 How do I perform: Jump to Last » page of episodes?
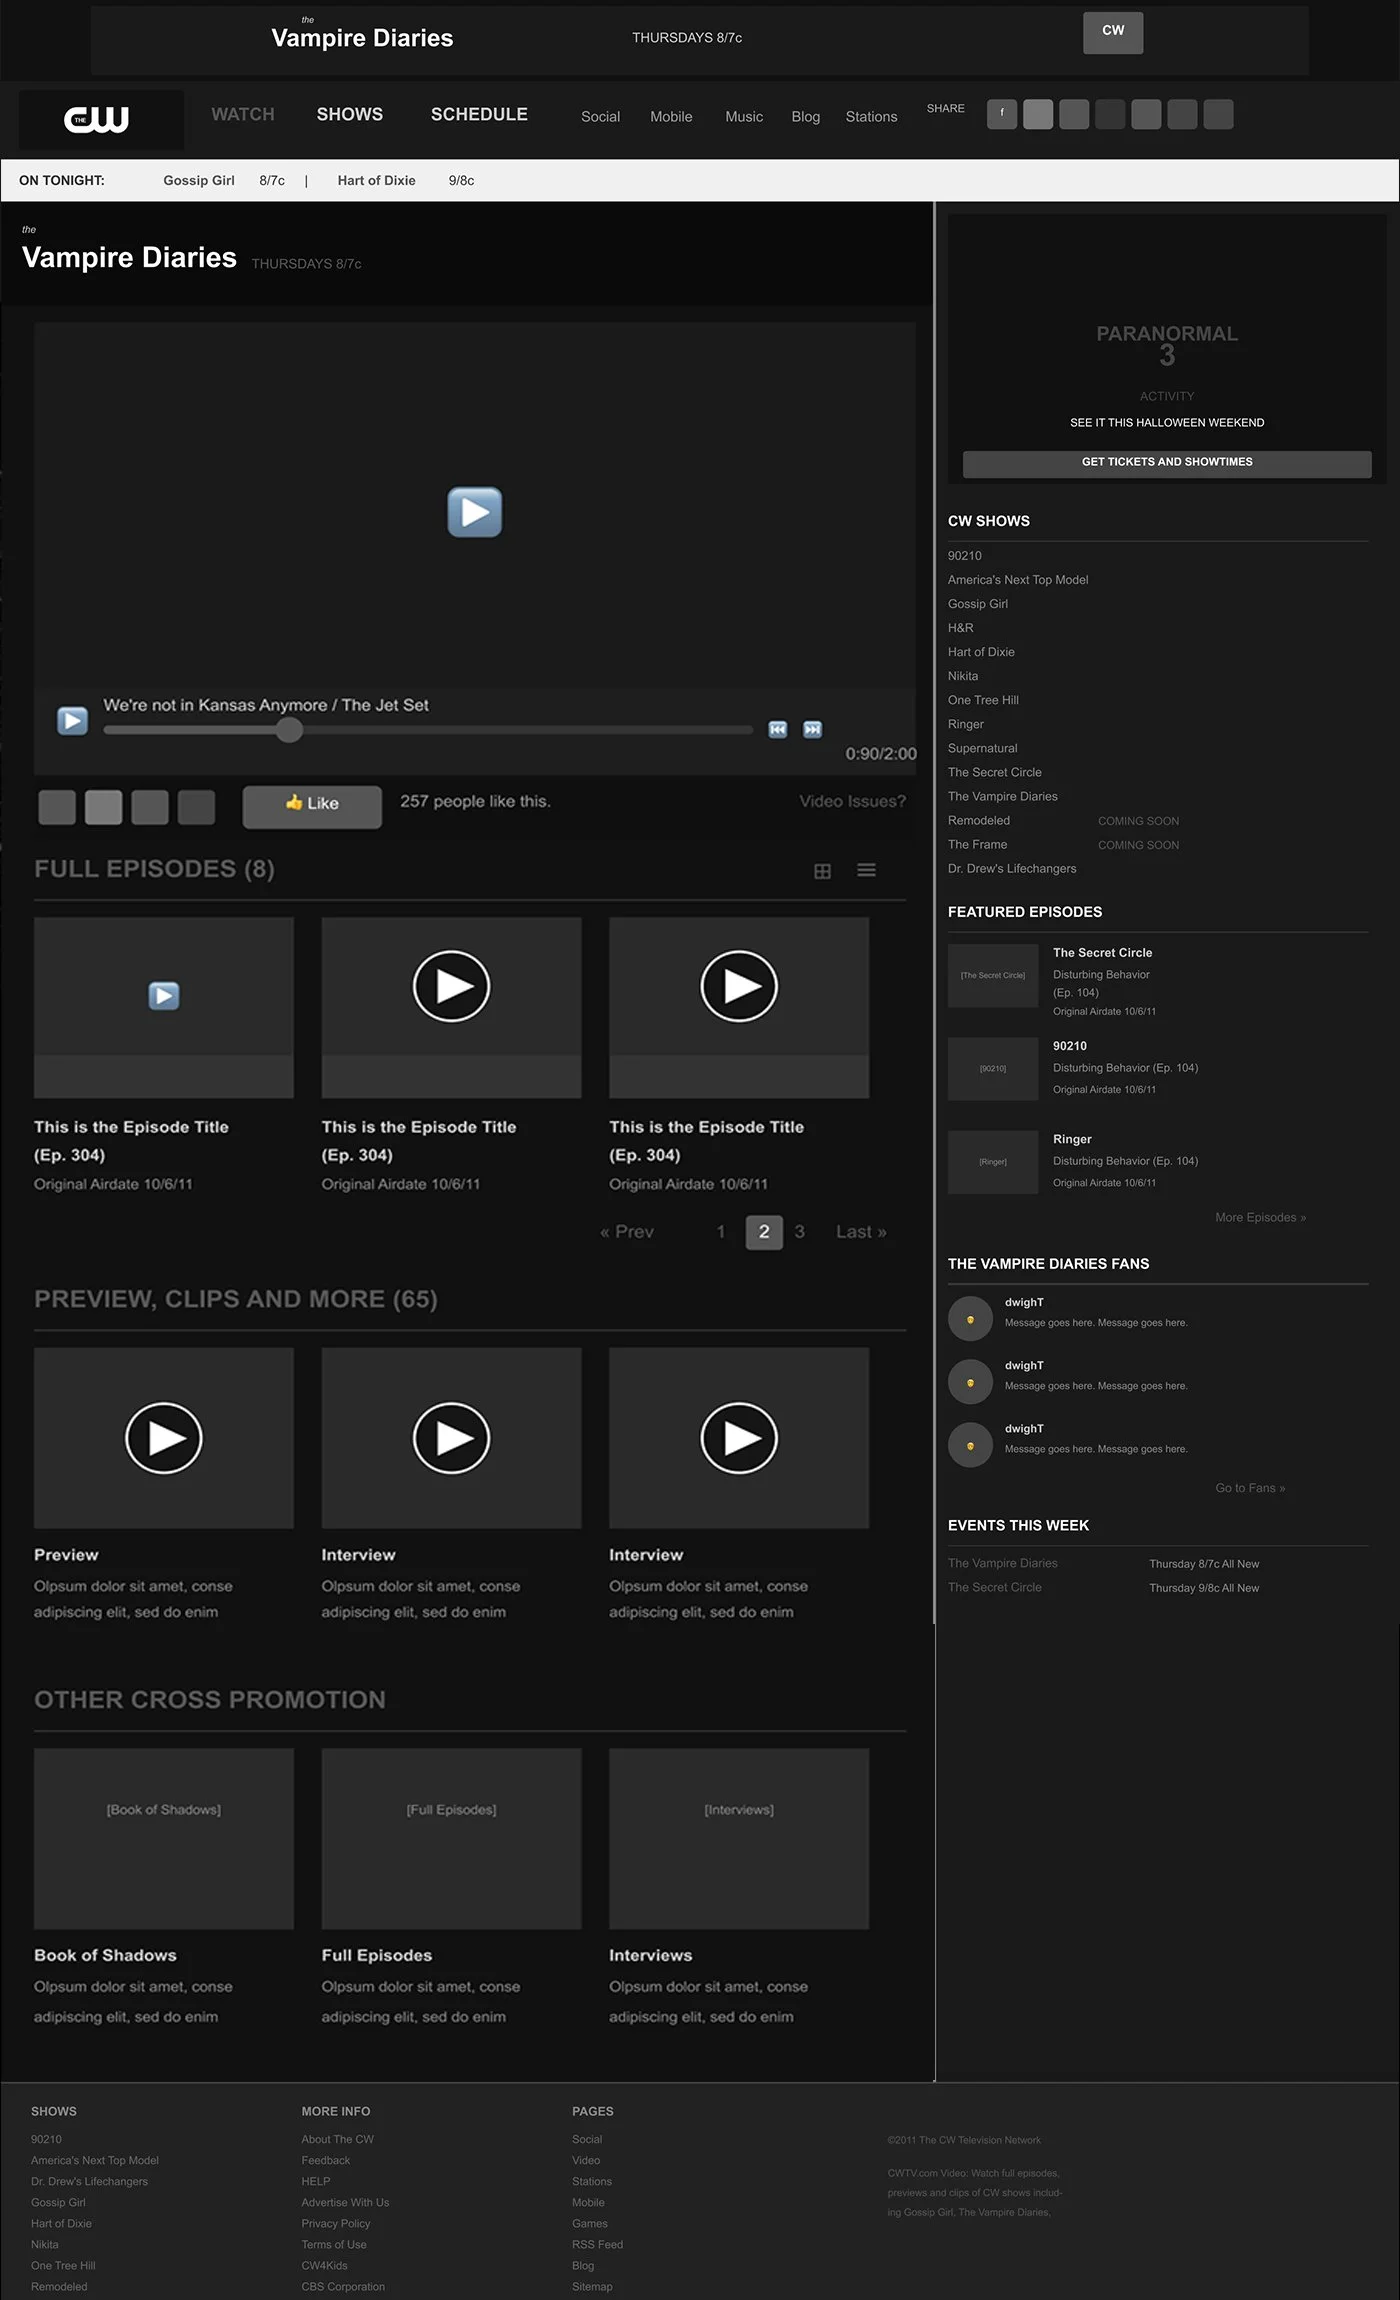point(861,1232)
